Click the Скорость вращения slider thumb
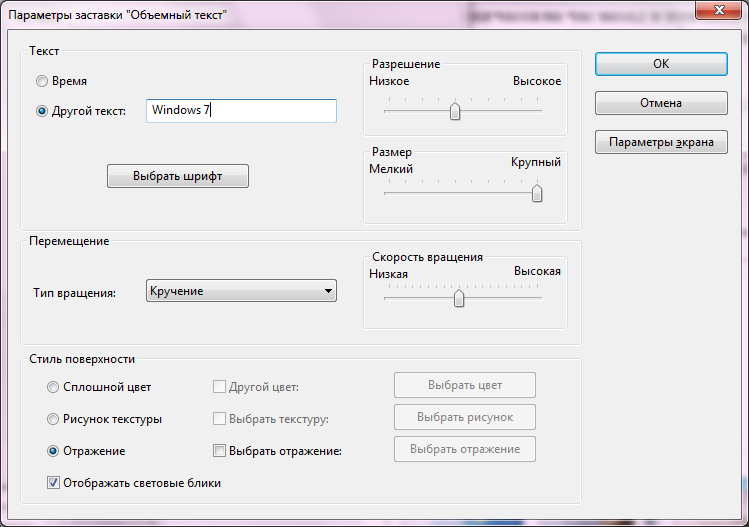 (x=459, y=298)
